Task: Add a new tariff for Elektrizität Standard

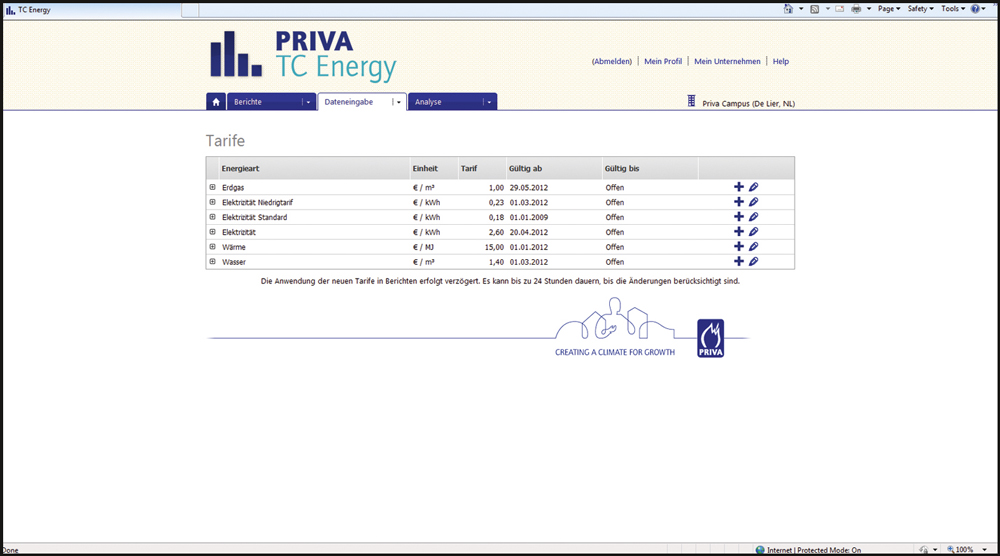Action: pos(739,217)
